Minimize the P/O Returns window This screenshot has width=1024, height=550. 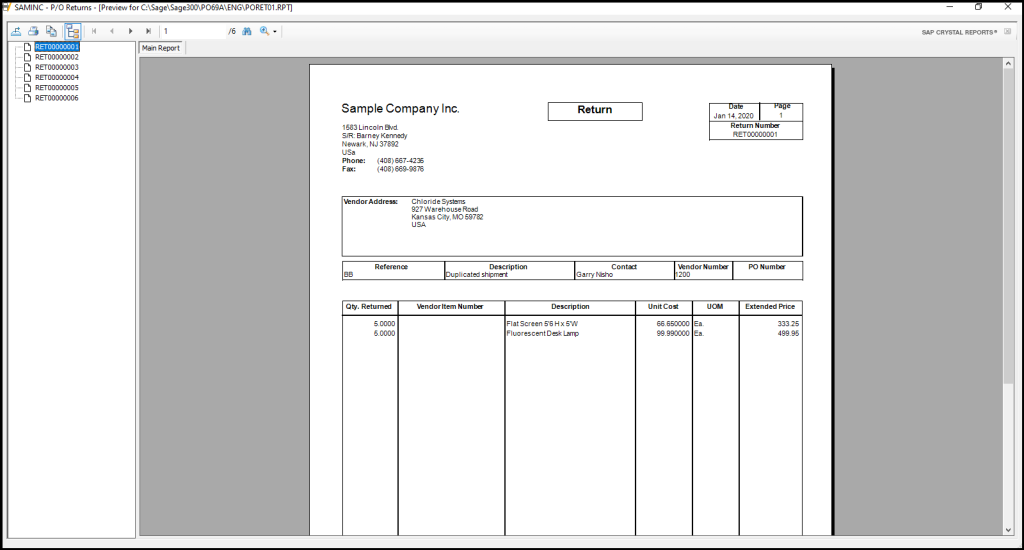click(950, 7)
